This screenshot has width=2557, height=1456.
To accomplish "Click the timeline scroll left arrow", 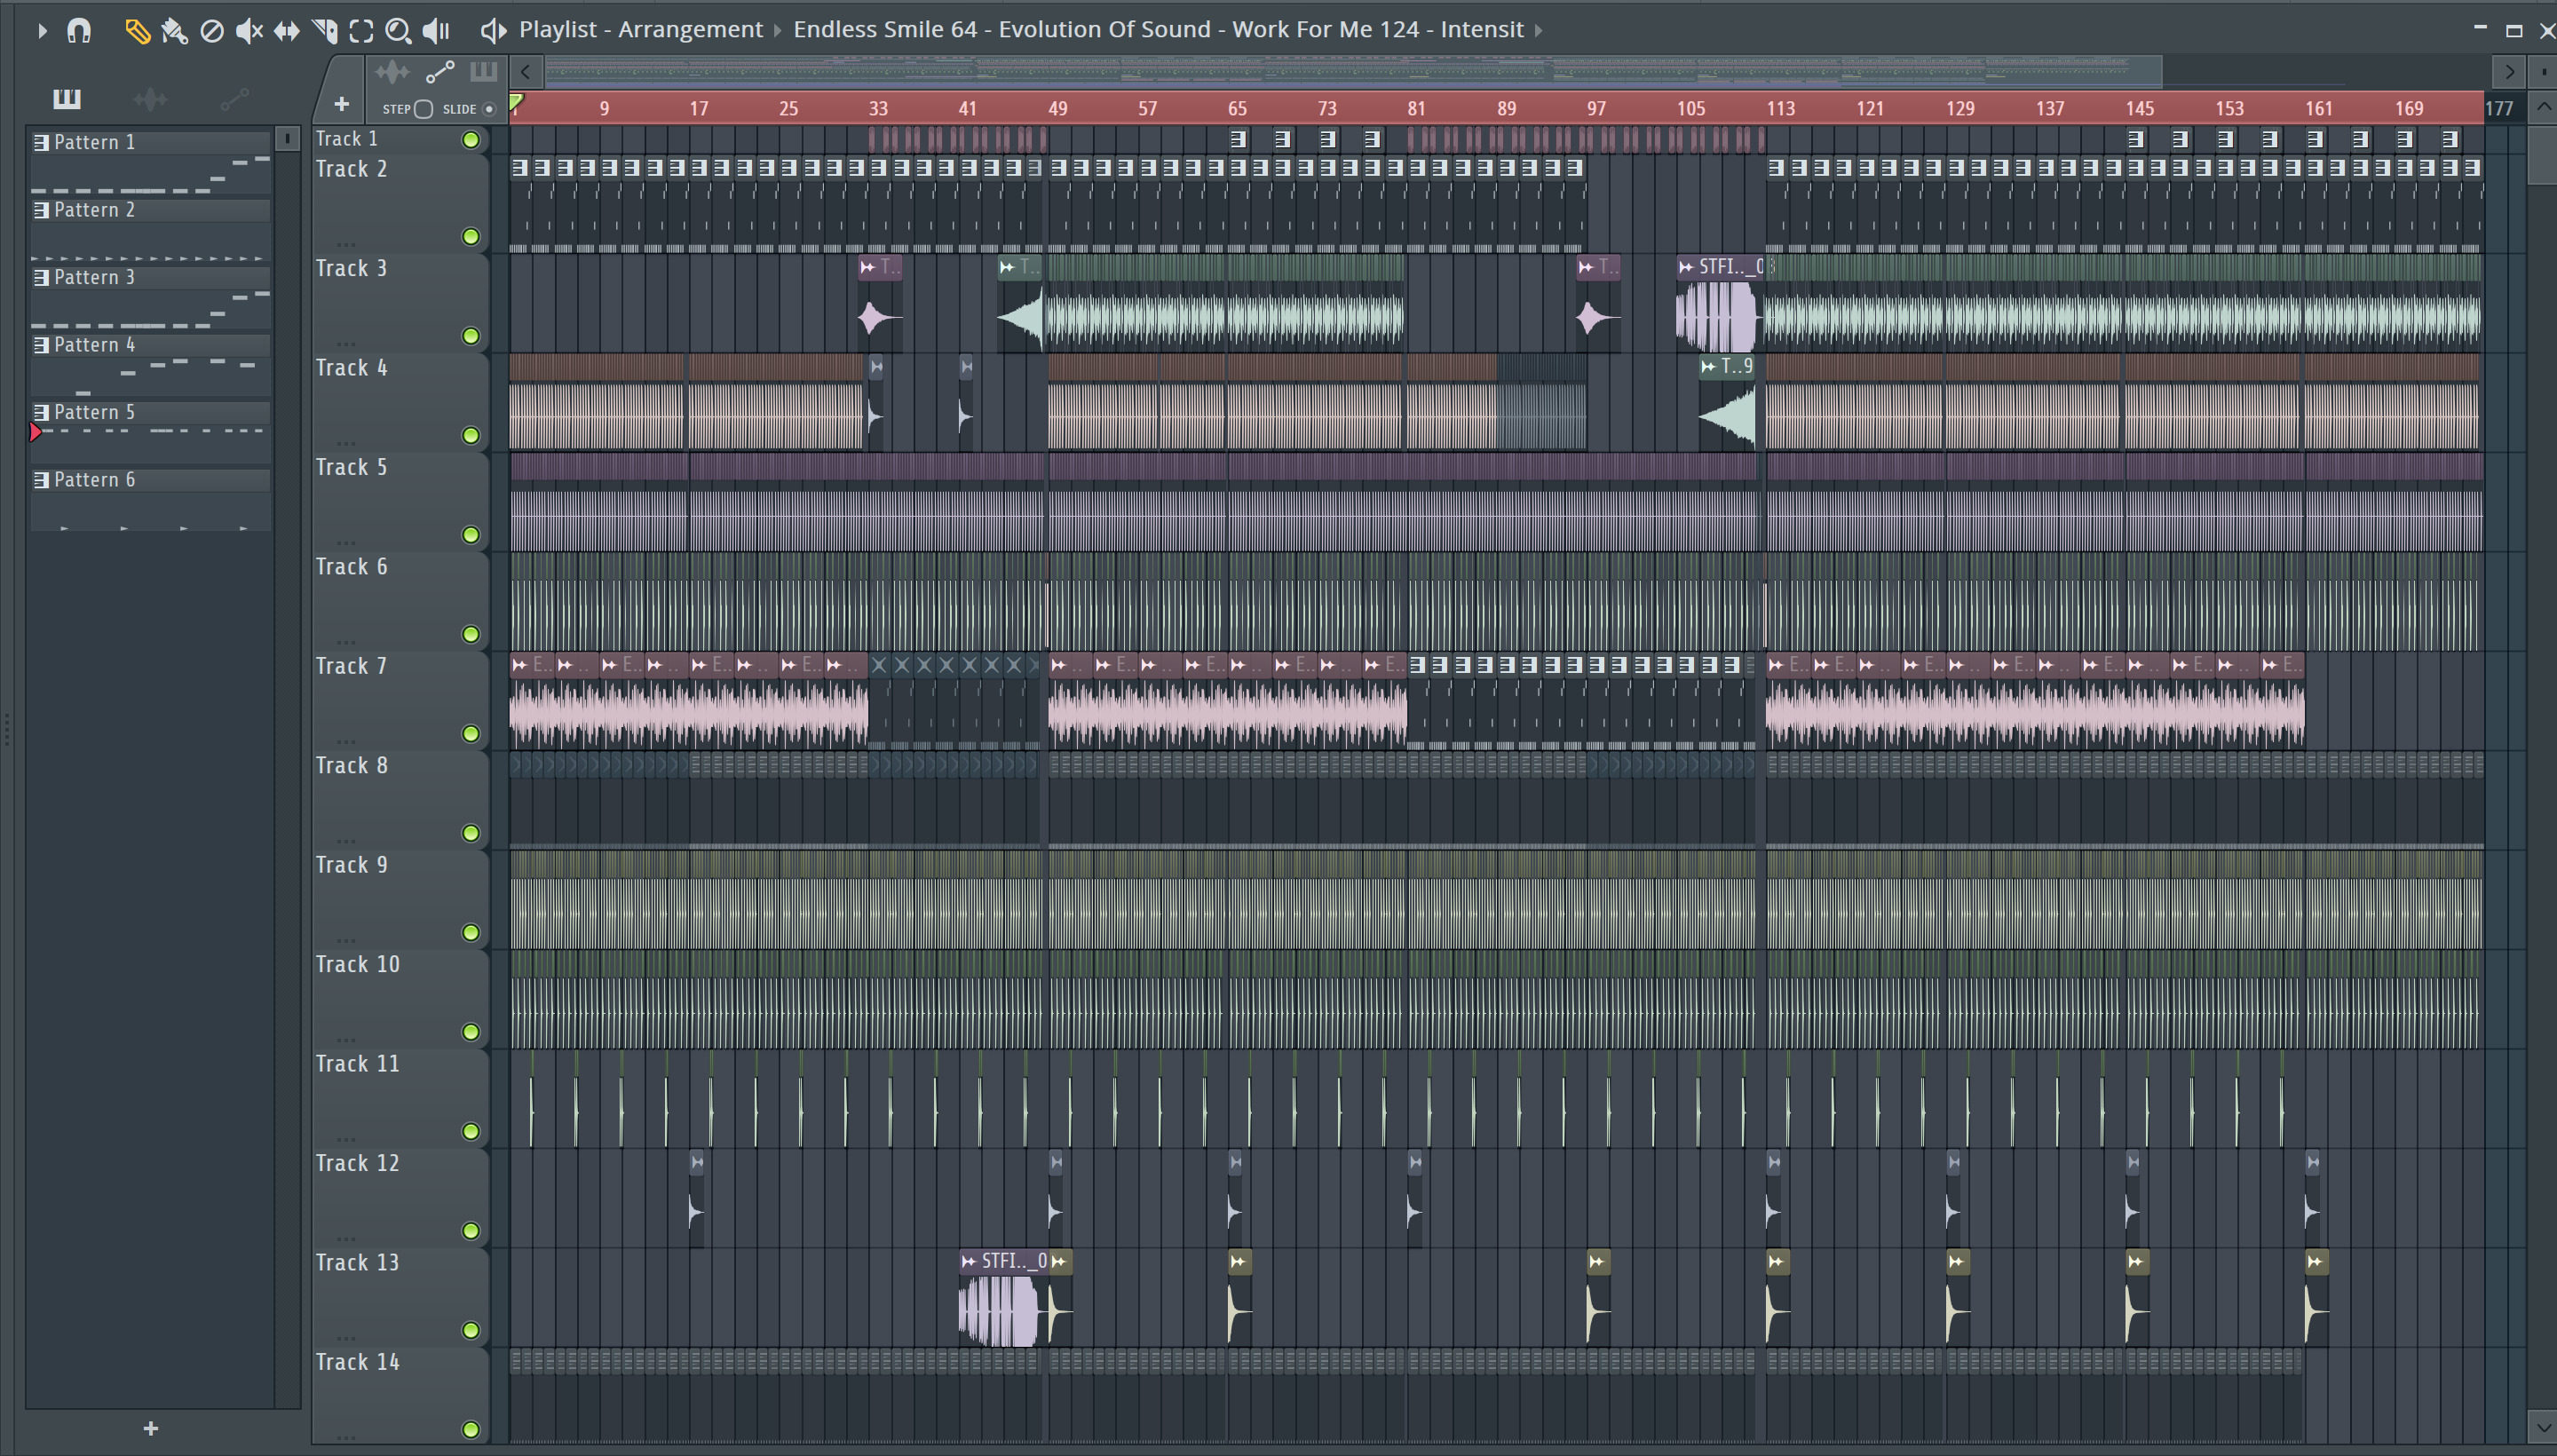I will click(x=526, y=72).
